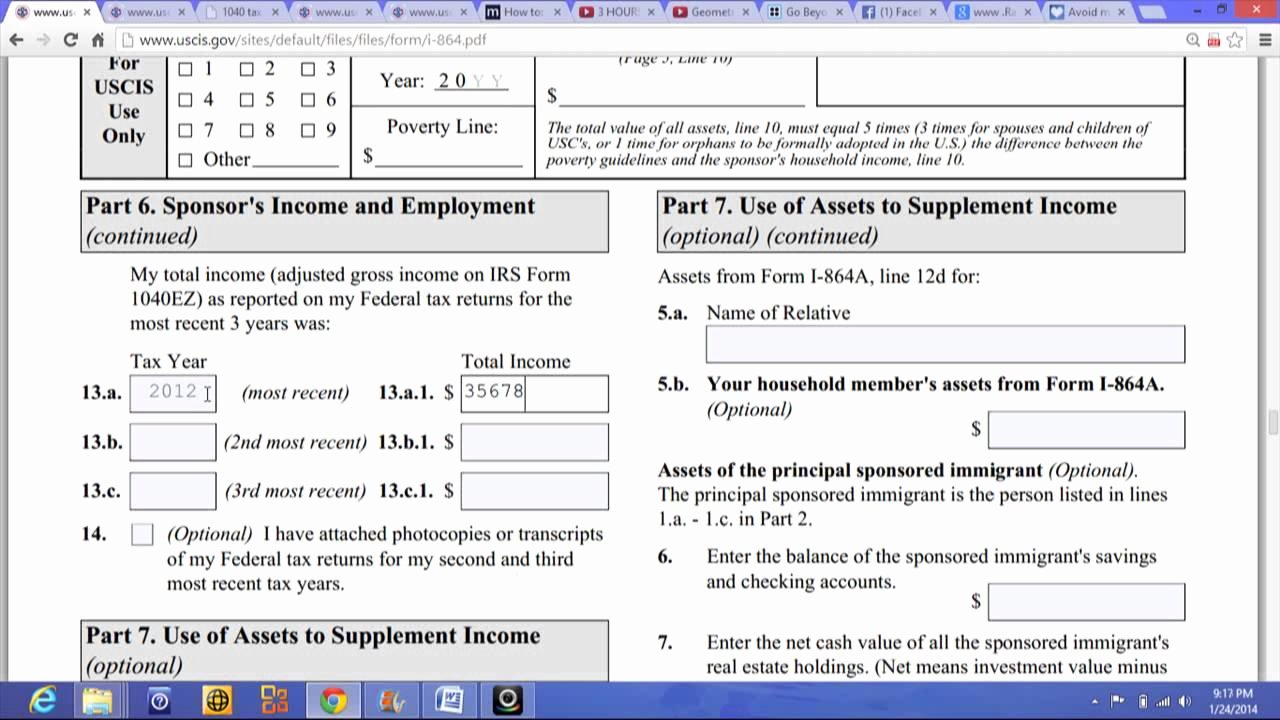Check the battery status tray icon
The image size is (1280, 720).
(x=1143, y=701)
